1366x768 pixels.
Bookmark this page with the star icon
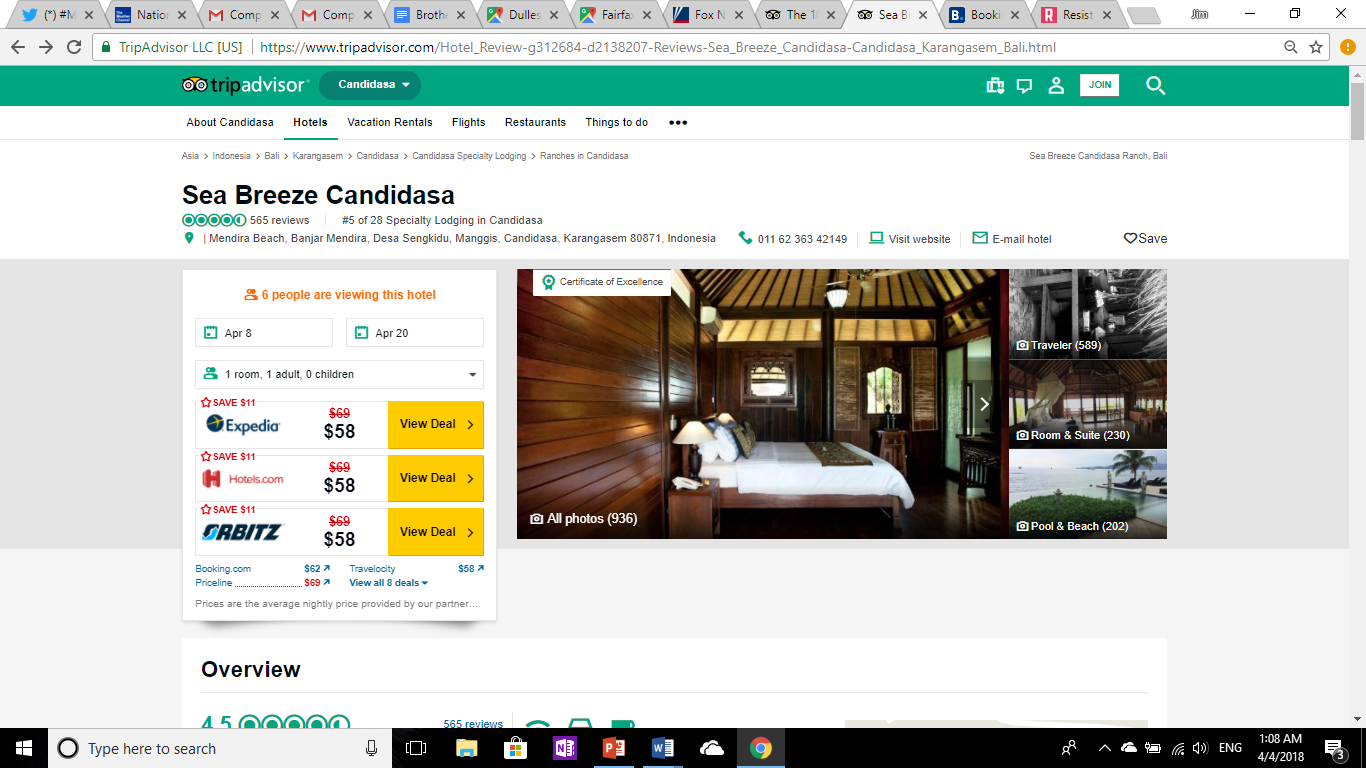coord(1316,47)
